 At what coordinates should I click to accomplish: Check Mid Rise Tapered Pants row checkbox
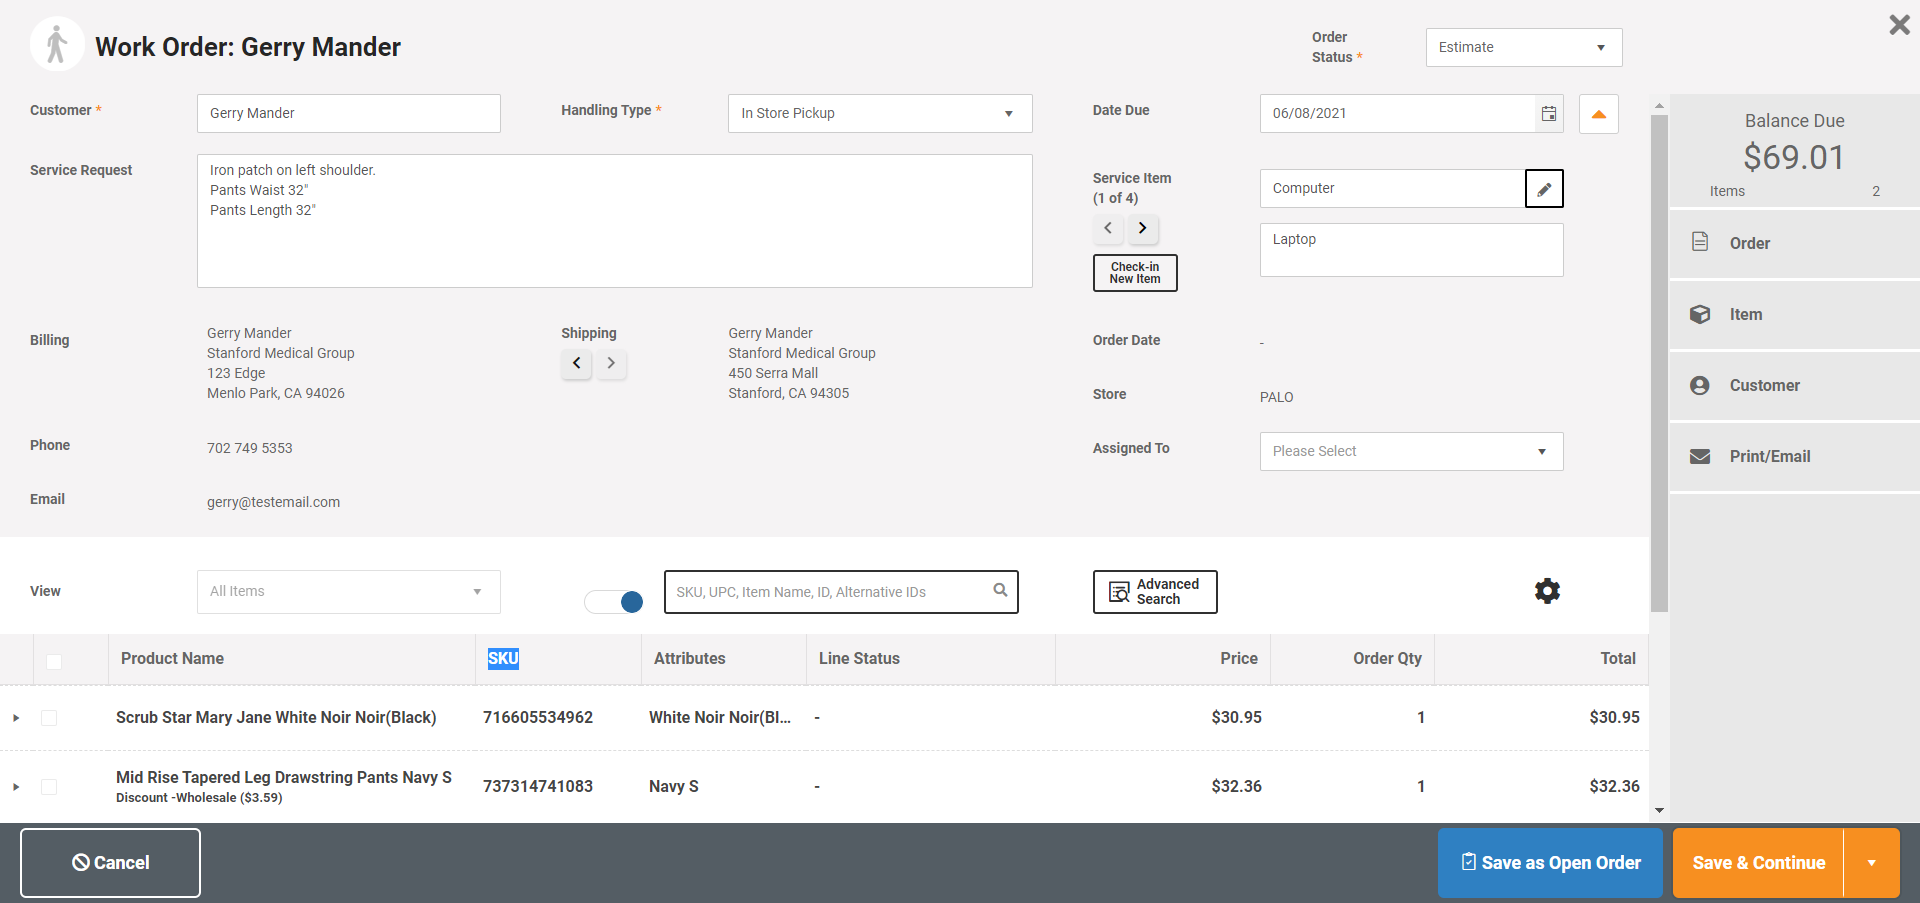[x=49, y=787]
